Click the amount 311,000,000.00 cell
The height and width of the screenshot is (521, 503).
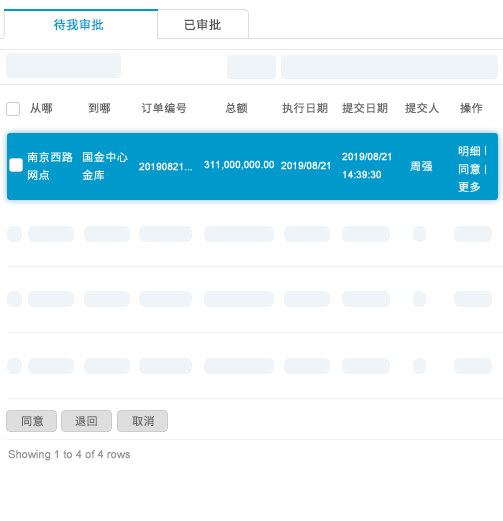(239, 165)
